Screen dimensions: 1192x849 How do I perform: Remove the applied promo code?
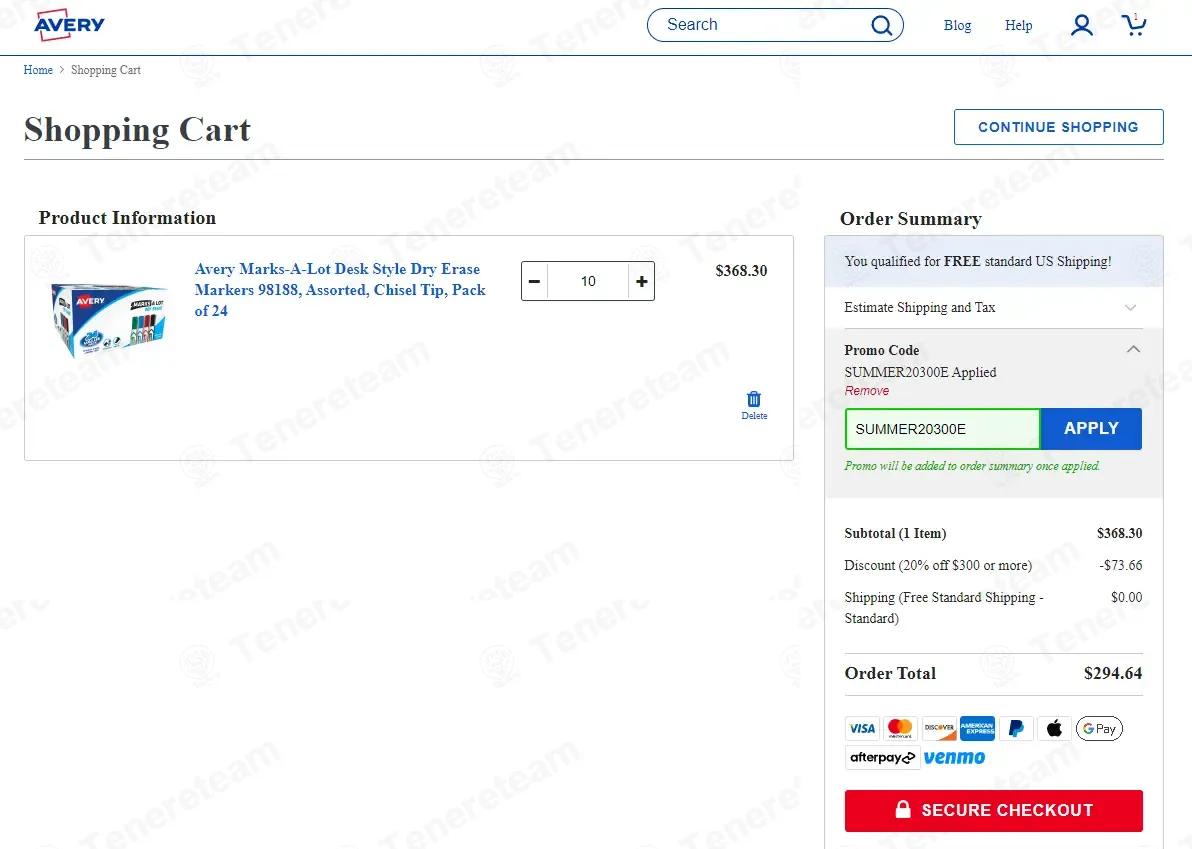coord(867,391)
